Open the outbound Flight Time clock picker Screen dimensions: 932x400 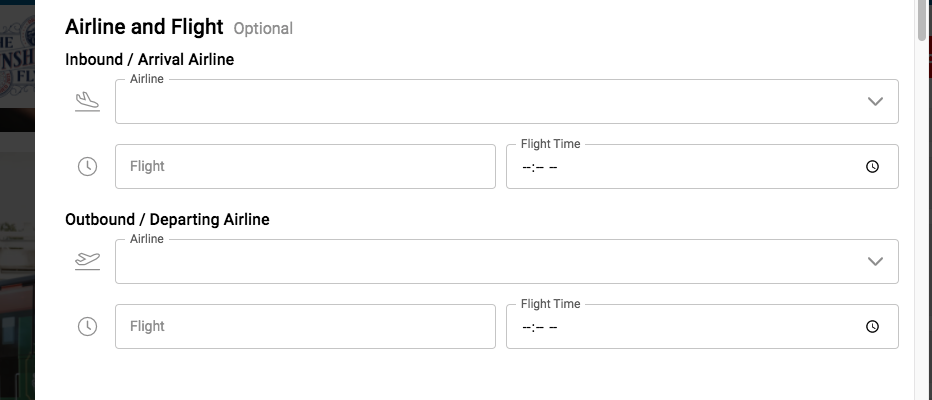872,327
